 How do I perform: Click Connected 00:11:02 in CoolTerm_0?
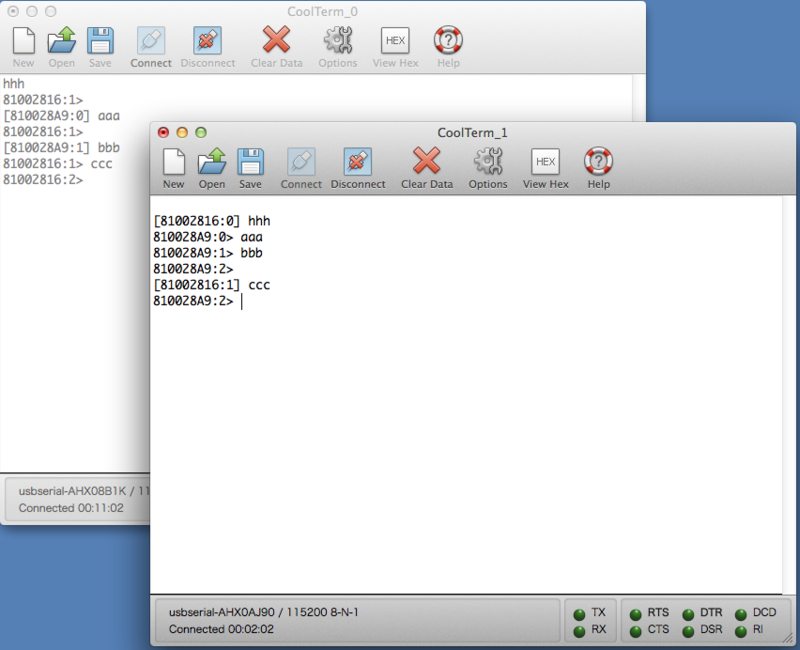pos(71,508)
